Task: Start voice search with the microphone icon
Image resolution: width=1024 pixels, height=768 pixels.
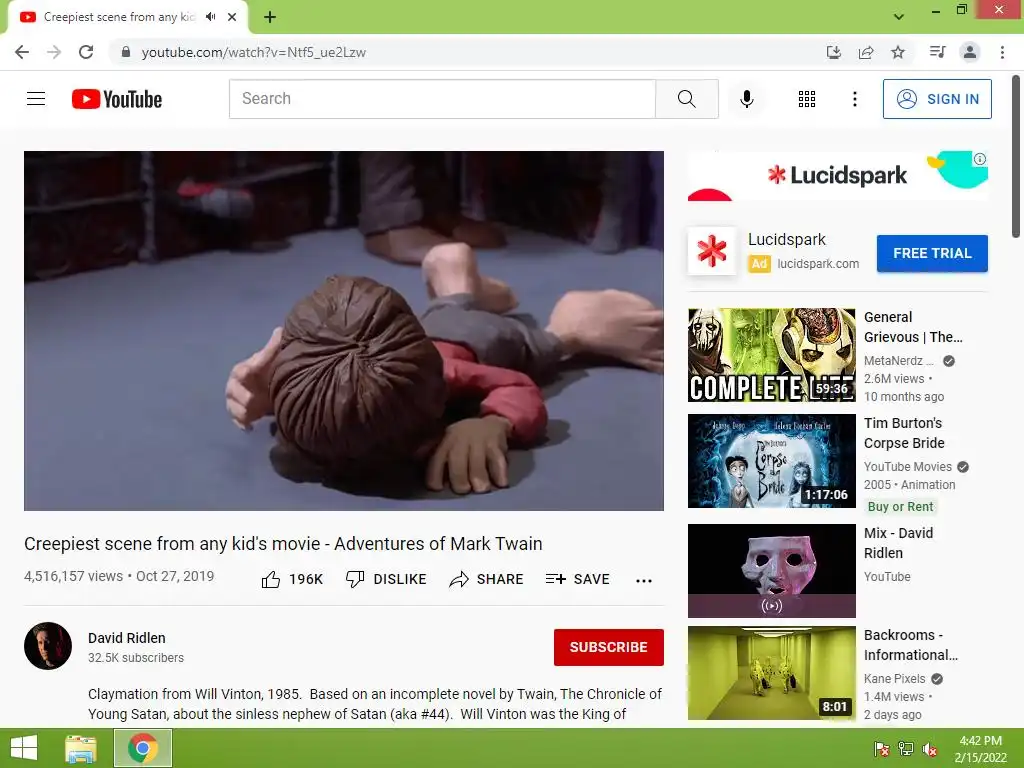Action: pos(746,99)
